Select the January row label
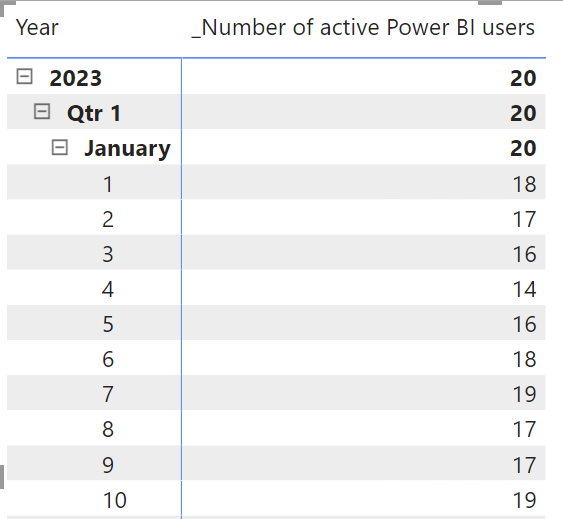 click(127, 148)
